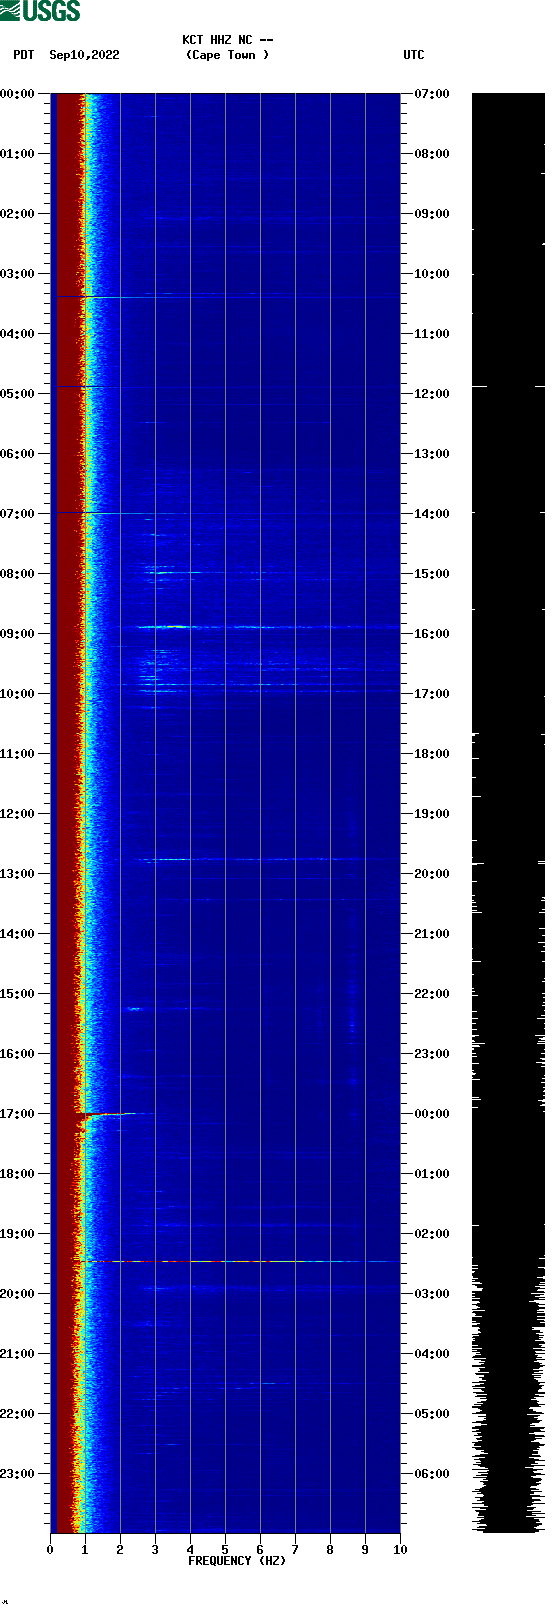Click the frequency axis tick label 2
The image size is (552, 1613).
click(120, 1550)
